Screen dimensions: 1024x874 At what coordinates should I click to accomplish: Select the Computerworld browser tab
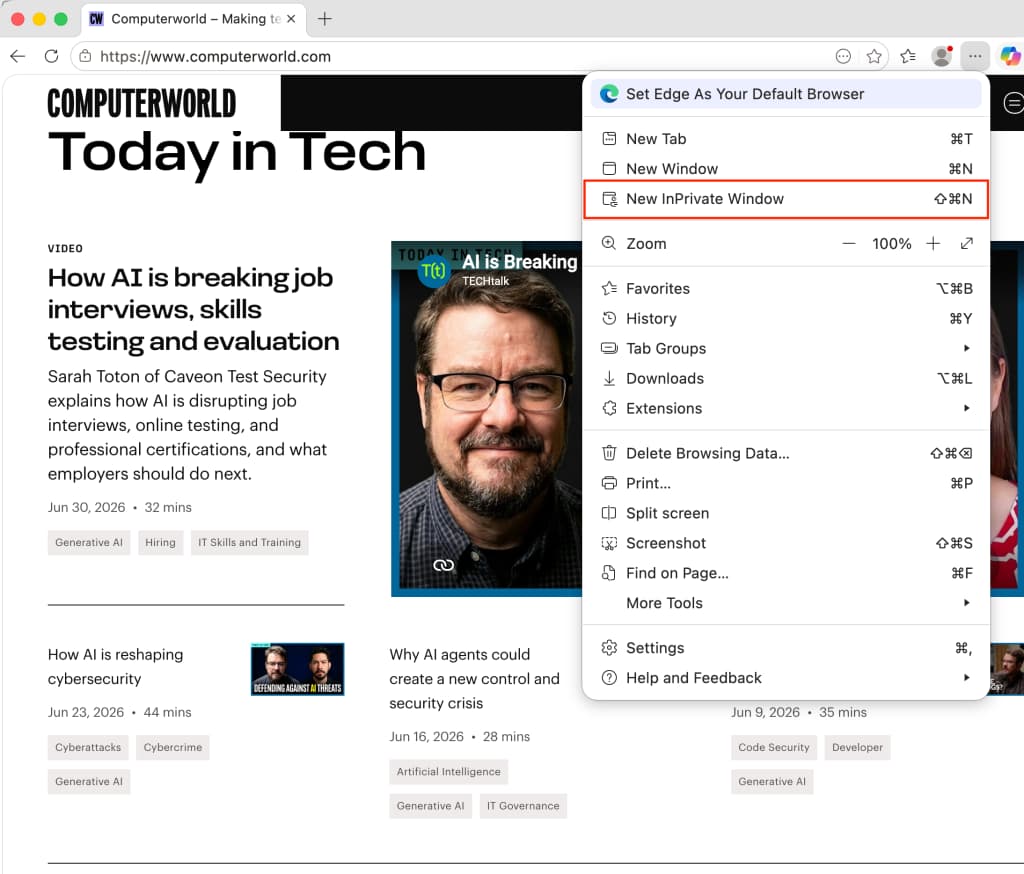tap(192, 19)
